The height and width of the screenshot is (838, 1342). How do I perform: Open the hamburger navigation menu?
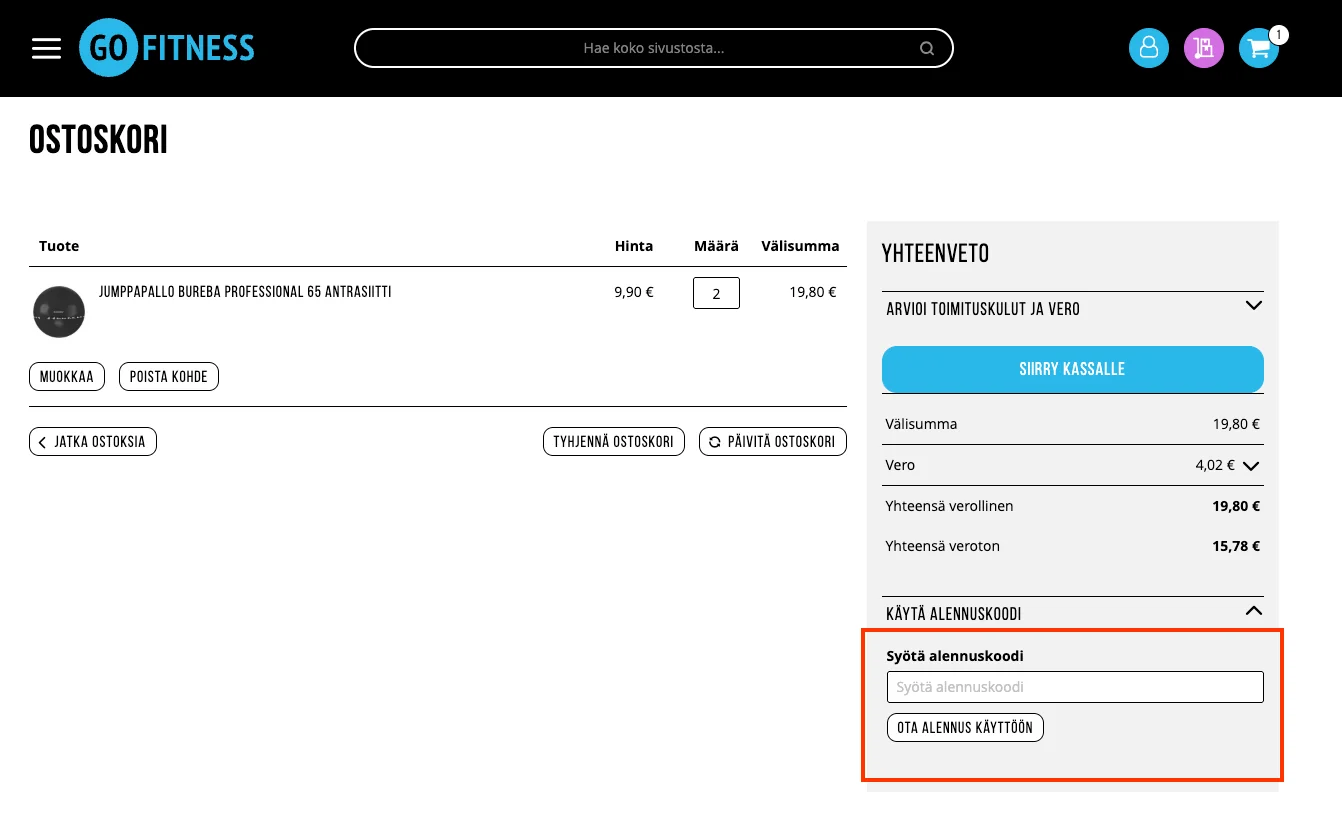click(x=47, y=48)
